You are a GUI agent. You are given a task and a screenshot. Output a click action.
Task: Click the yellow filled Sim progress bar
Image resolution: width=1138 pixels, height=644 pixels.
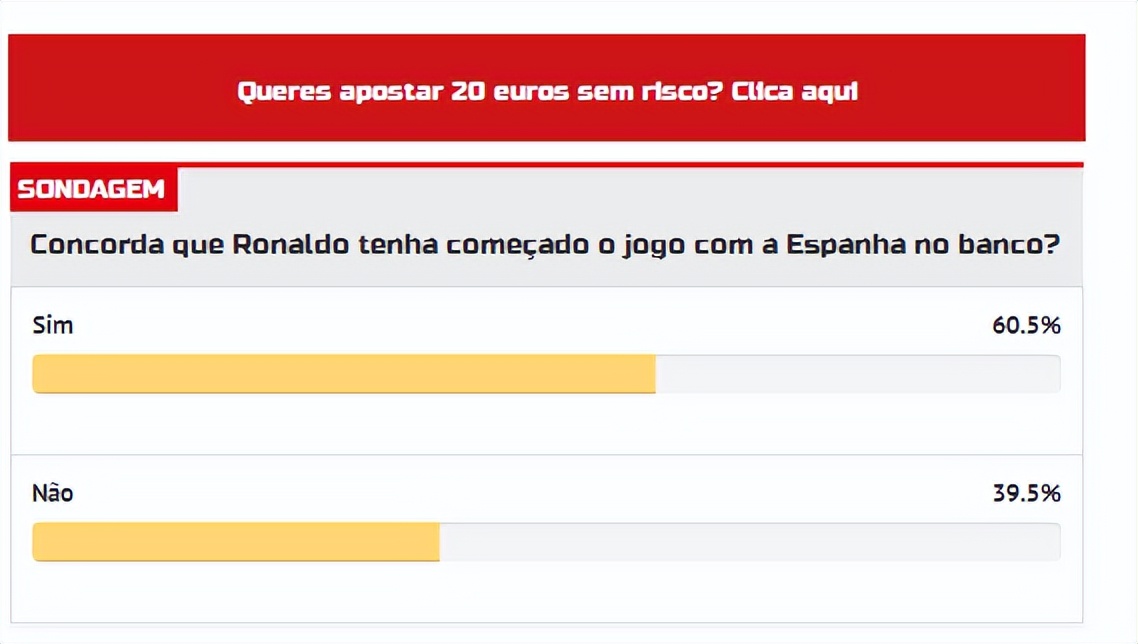tap(343, 374)
